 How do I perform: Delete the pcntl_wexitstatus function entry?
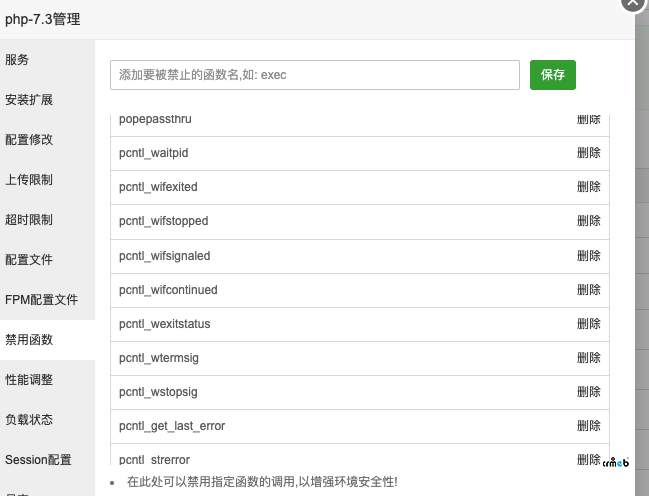pyautogui.click(x=589, y=324)
